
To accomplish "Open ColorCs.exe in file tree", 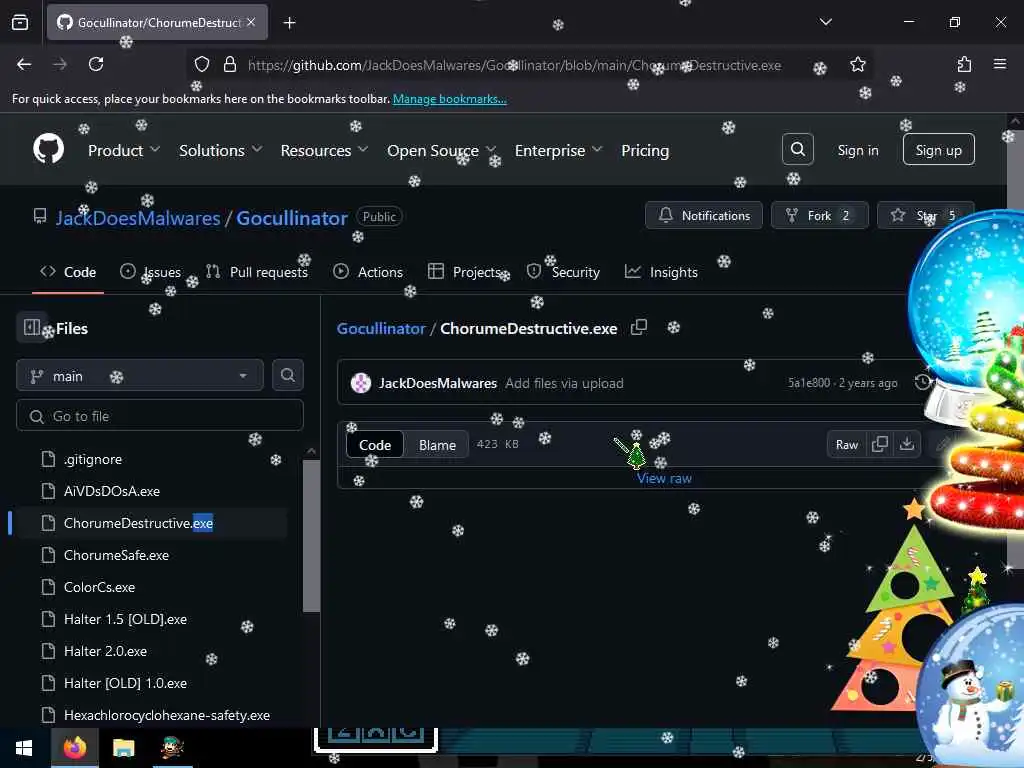I will (99, 587).
